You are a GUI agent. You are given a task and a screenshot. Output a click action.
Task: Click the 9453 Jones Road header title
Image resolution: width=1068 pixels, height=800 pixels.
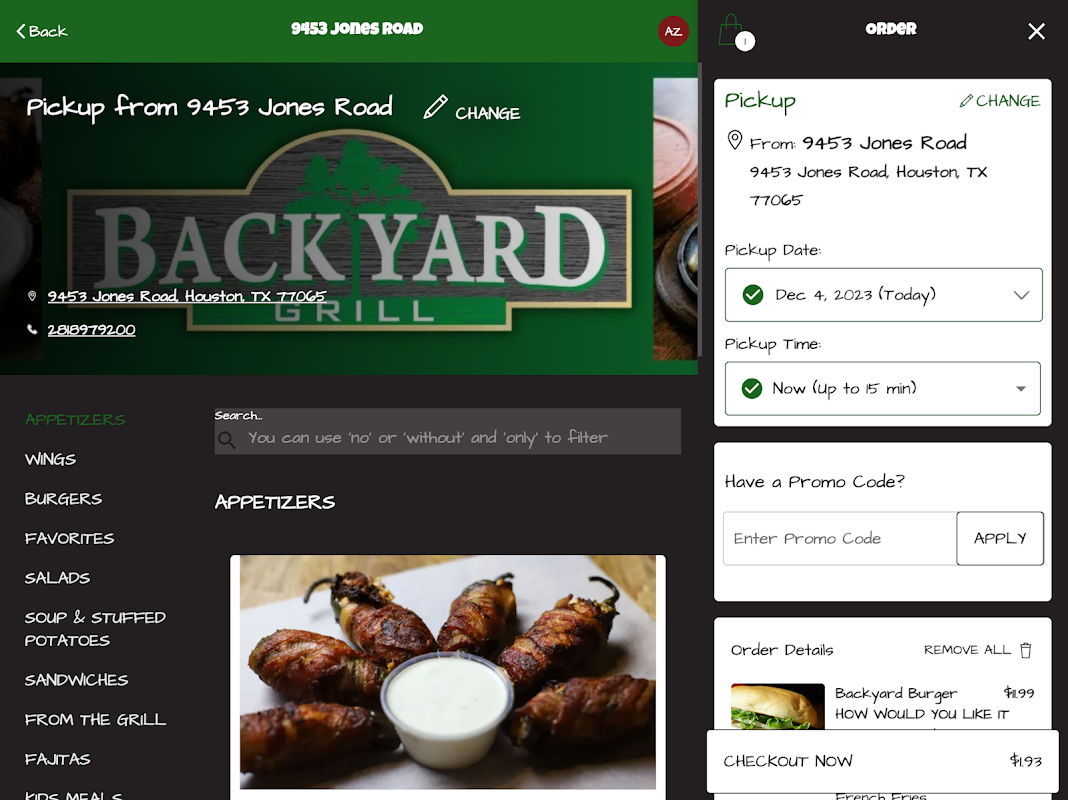[x=357, y=29]
